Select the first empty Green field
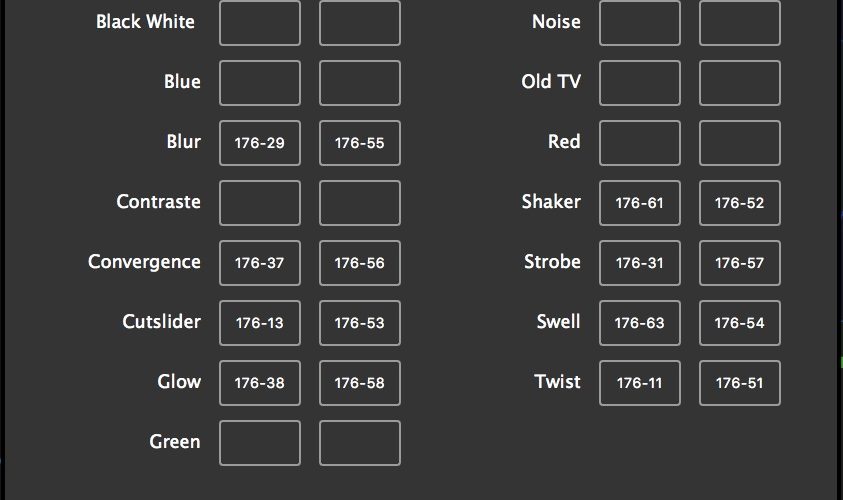Viewport: 843px width, 500px height. click(260, 443)
